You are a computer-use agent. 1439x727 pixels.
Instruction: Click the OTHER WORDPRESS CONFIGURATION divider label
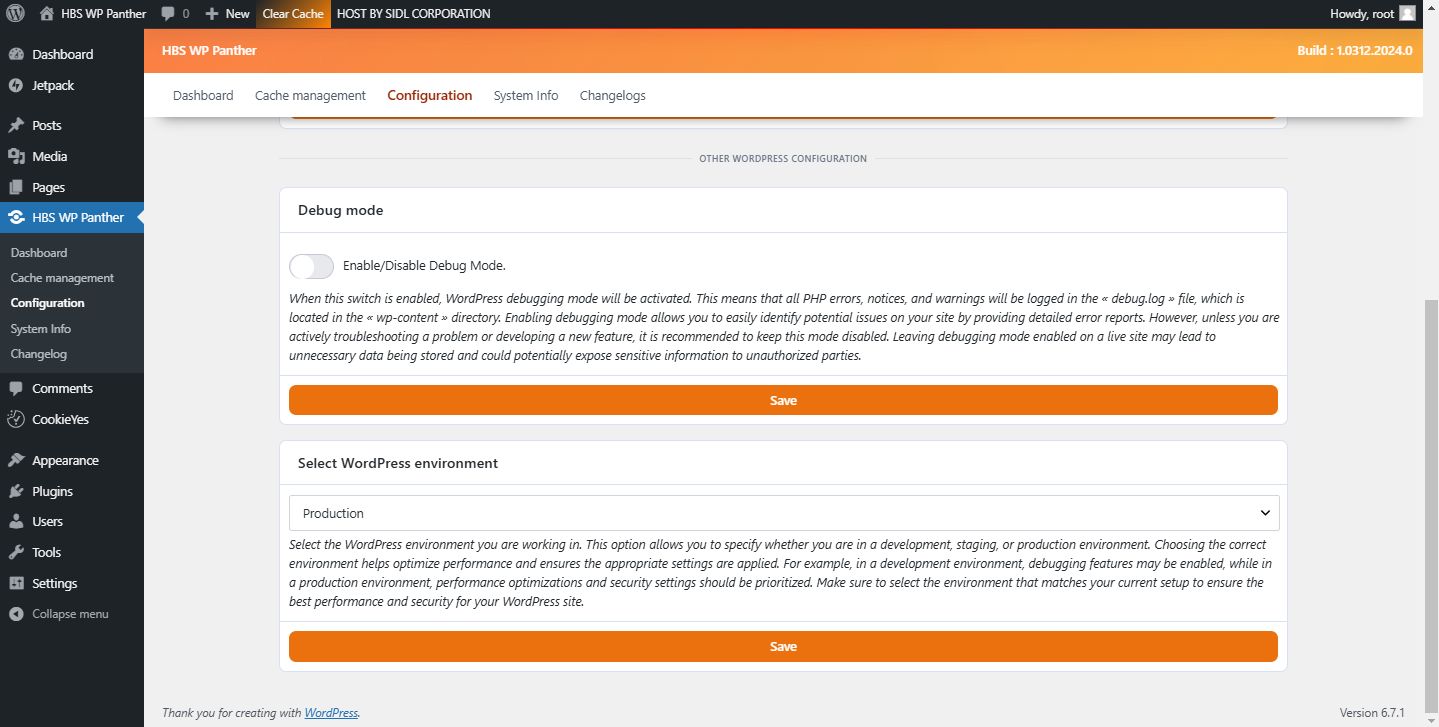[x=783, y=158]
